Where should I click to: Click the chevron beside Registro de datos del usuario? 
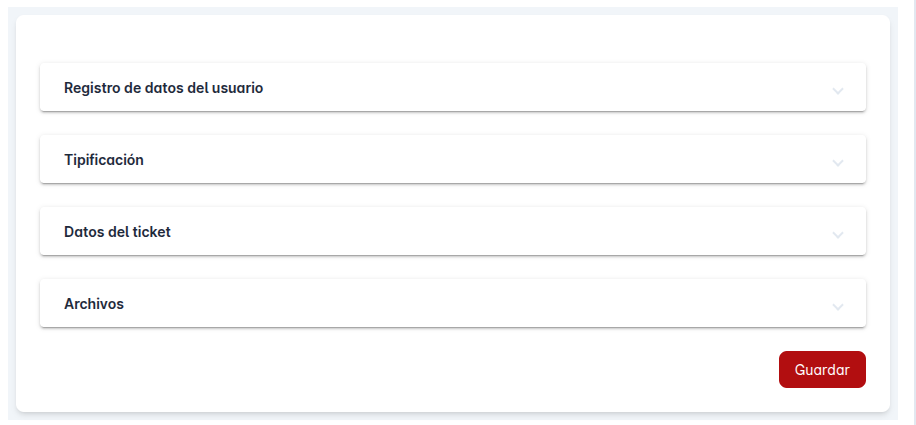(838, 90)
